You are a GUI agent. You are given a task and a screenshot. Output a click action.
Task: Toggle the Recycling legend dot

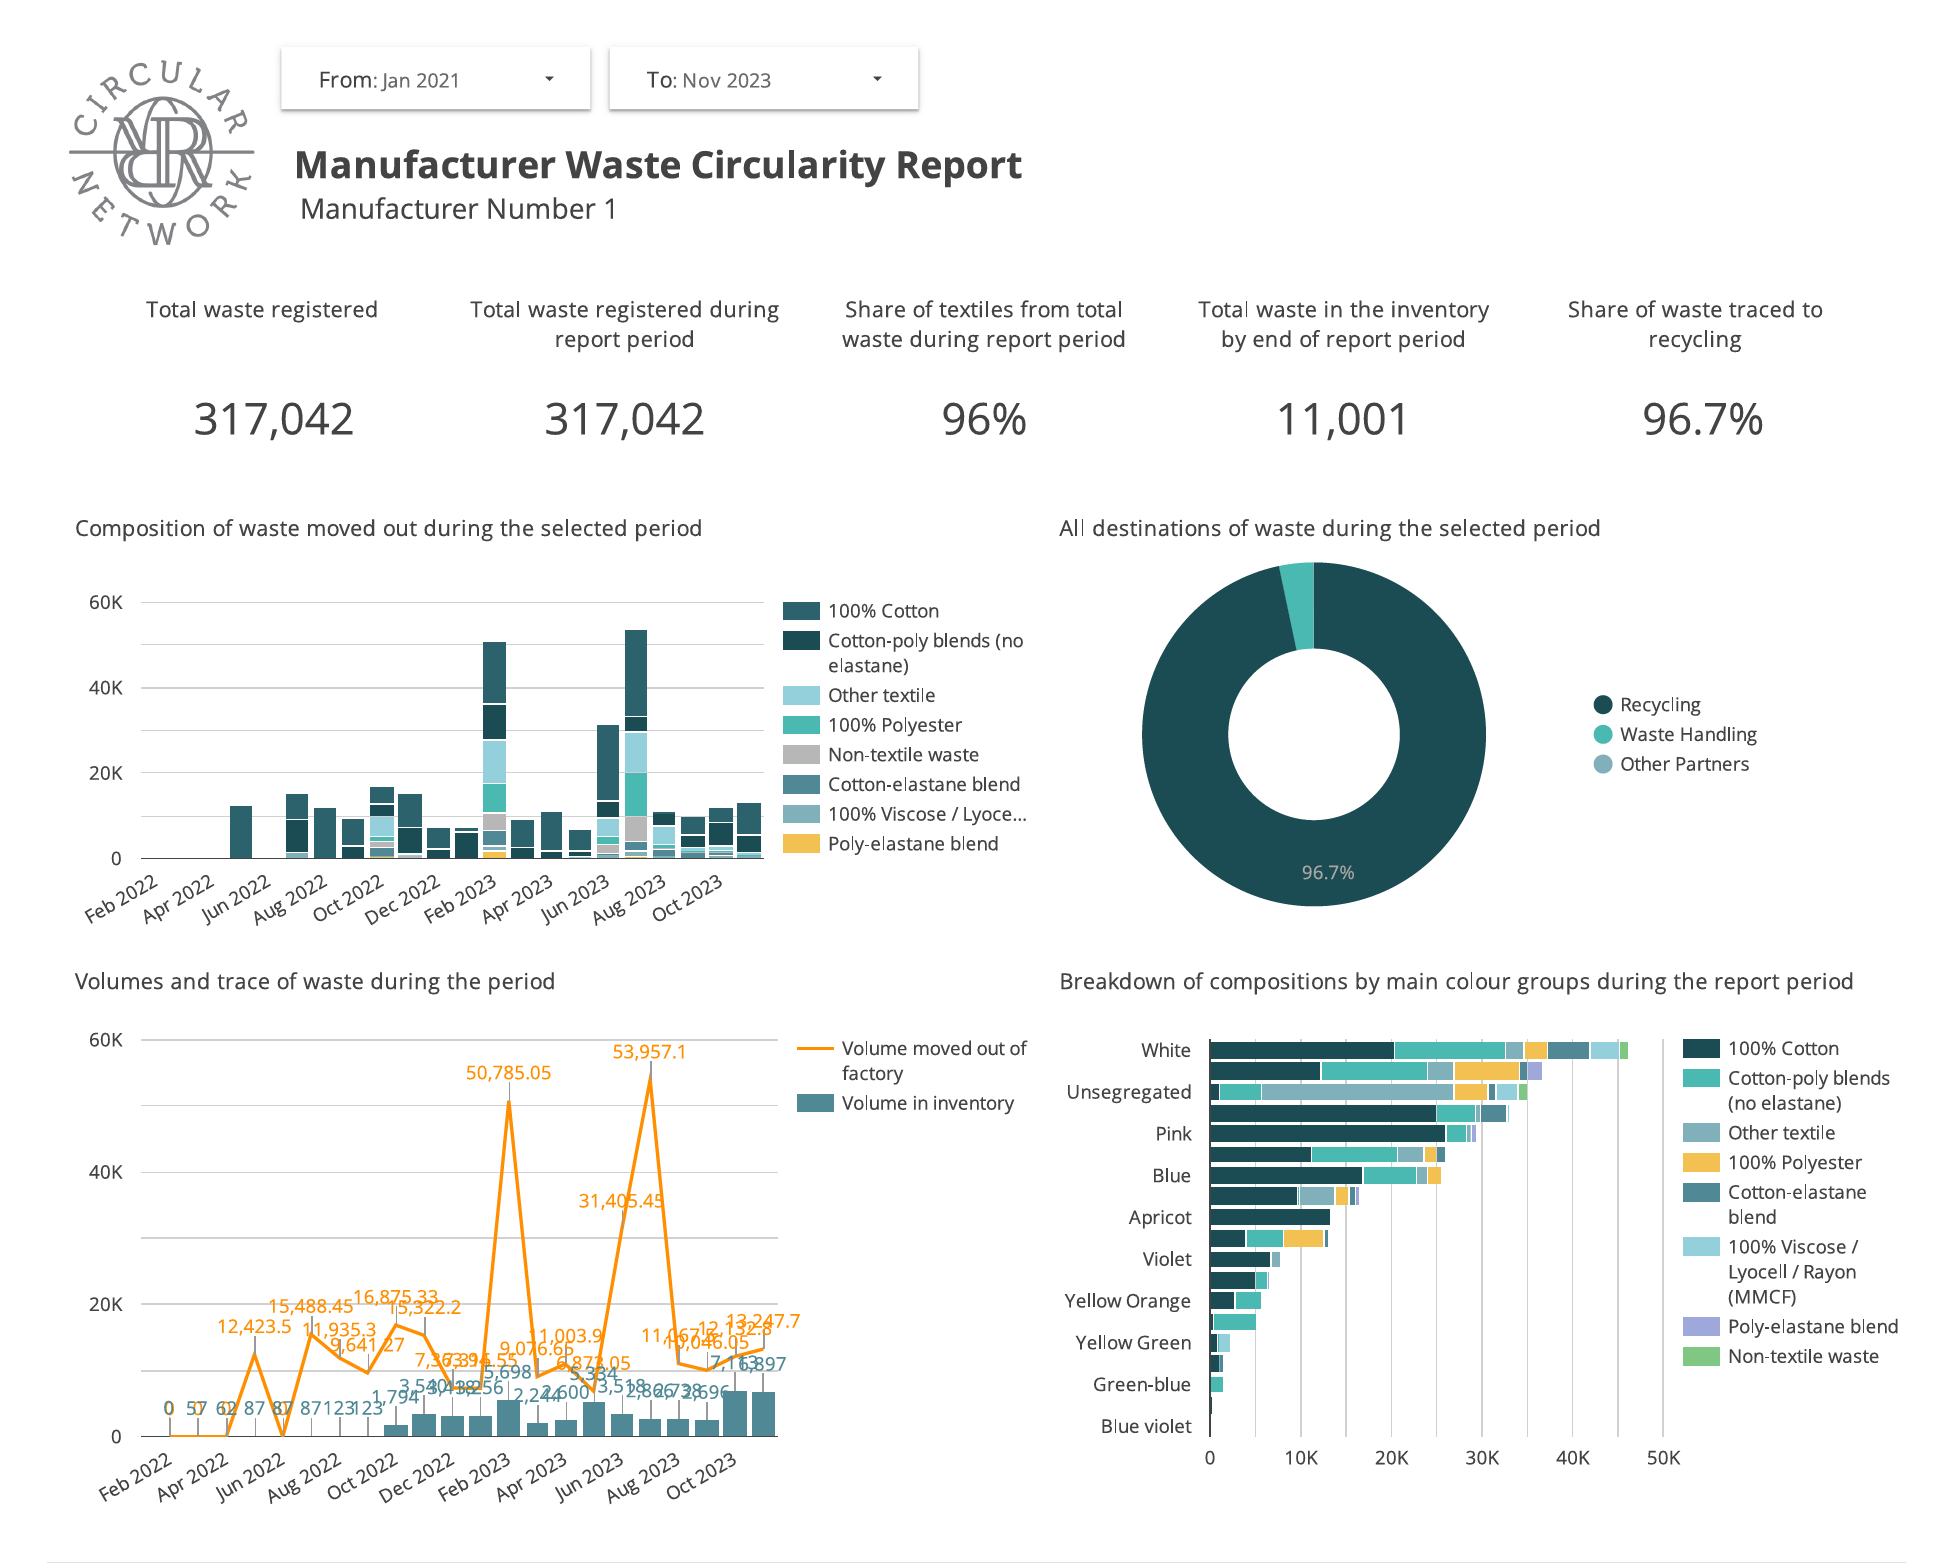coord(1603,705)
